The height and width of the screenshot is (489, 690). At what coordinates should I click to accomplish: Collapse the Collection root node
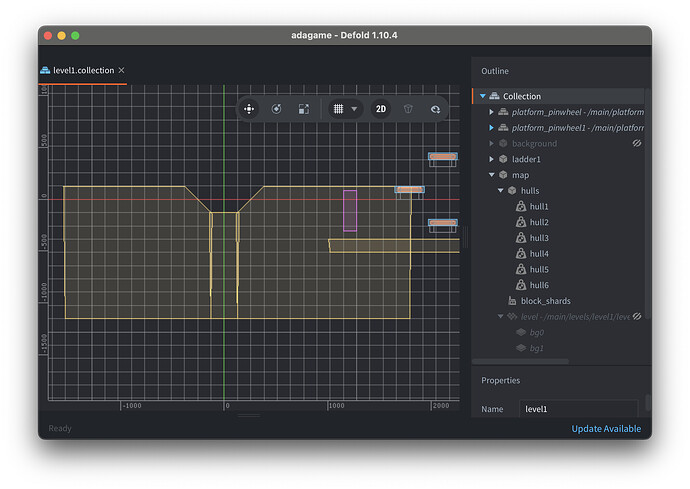(483, 96)
